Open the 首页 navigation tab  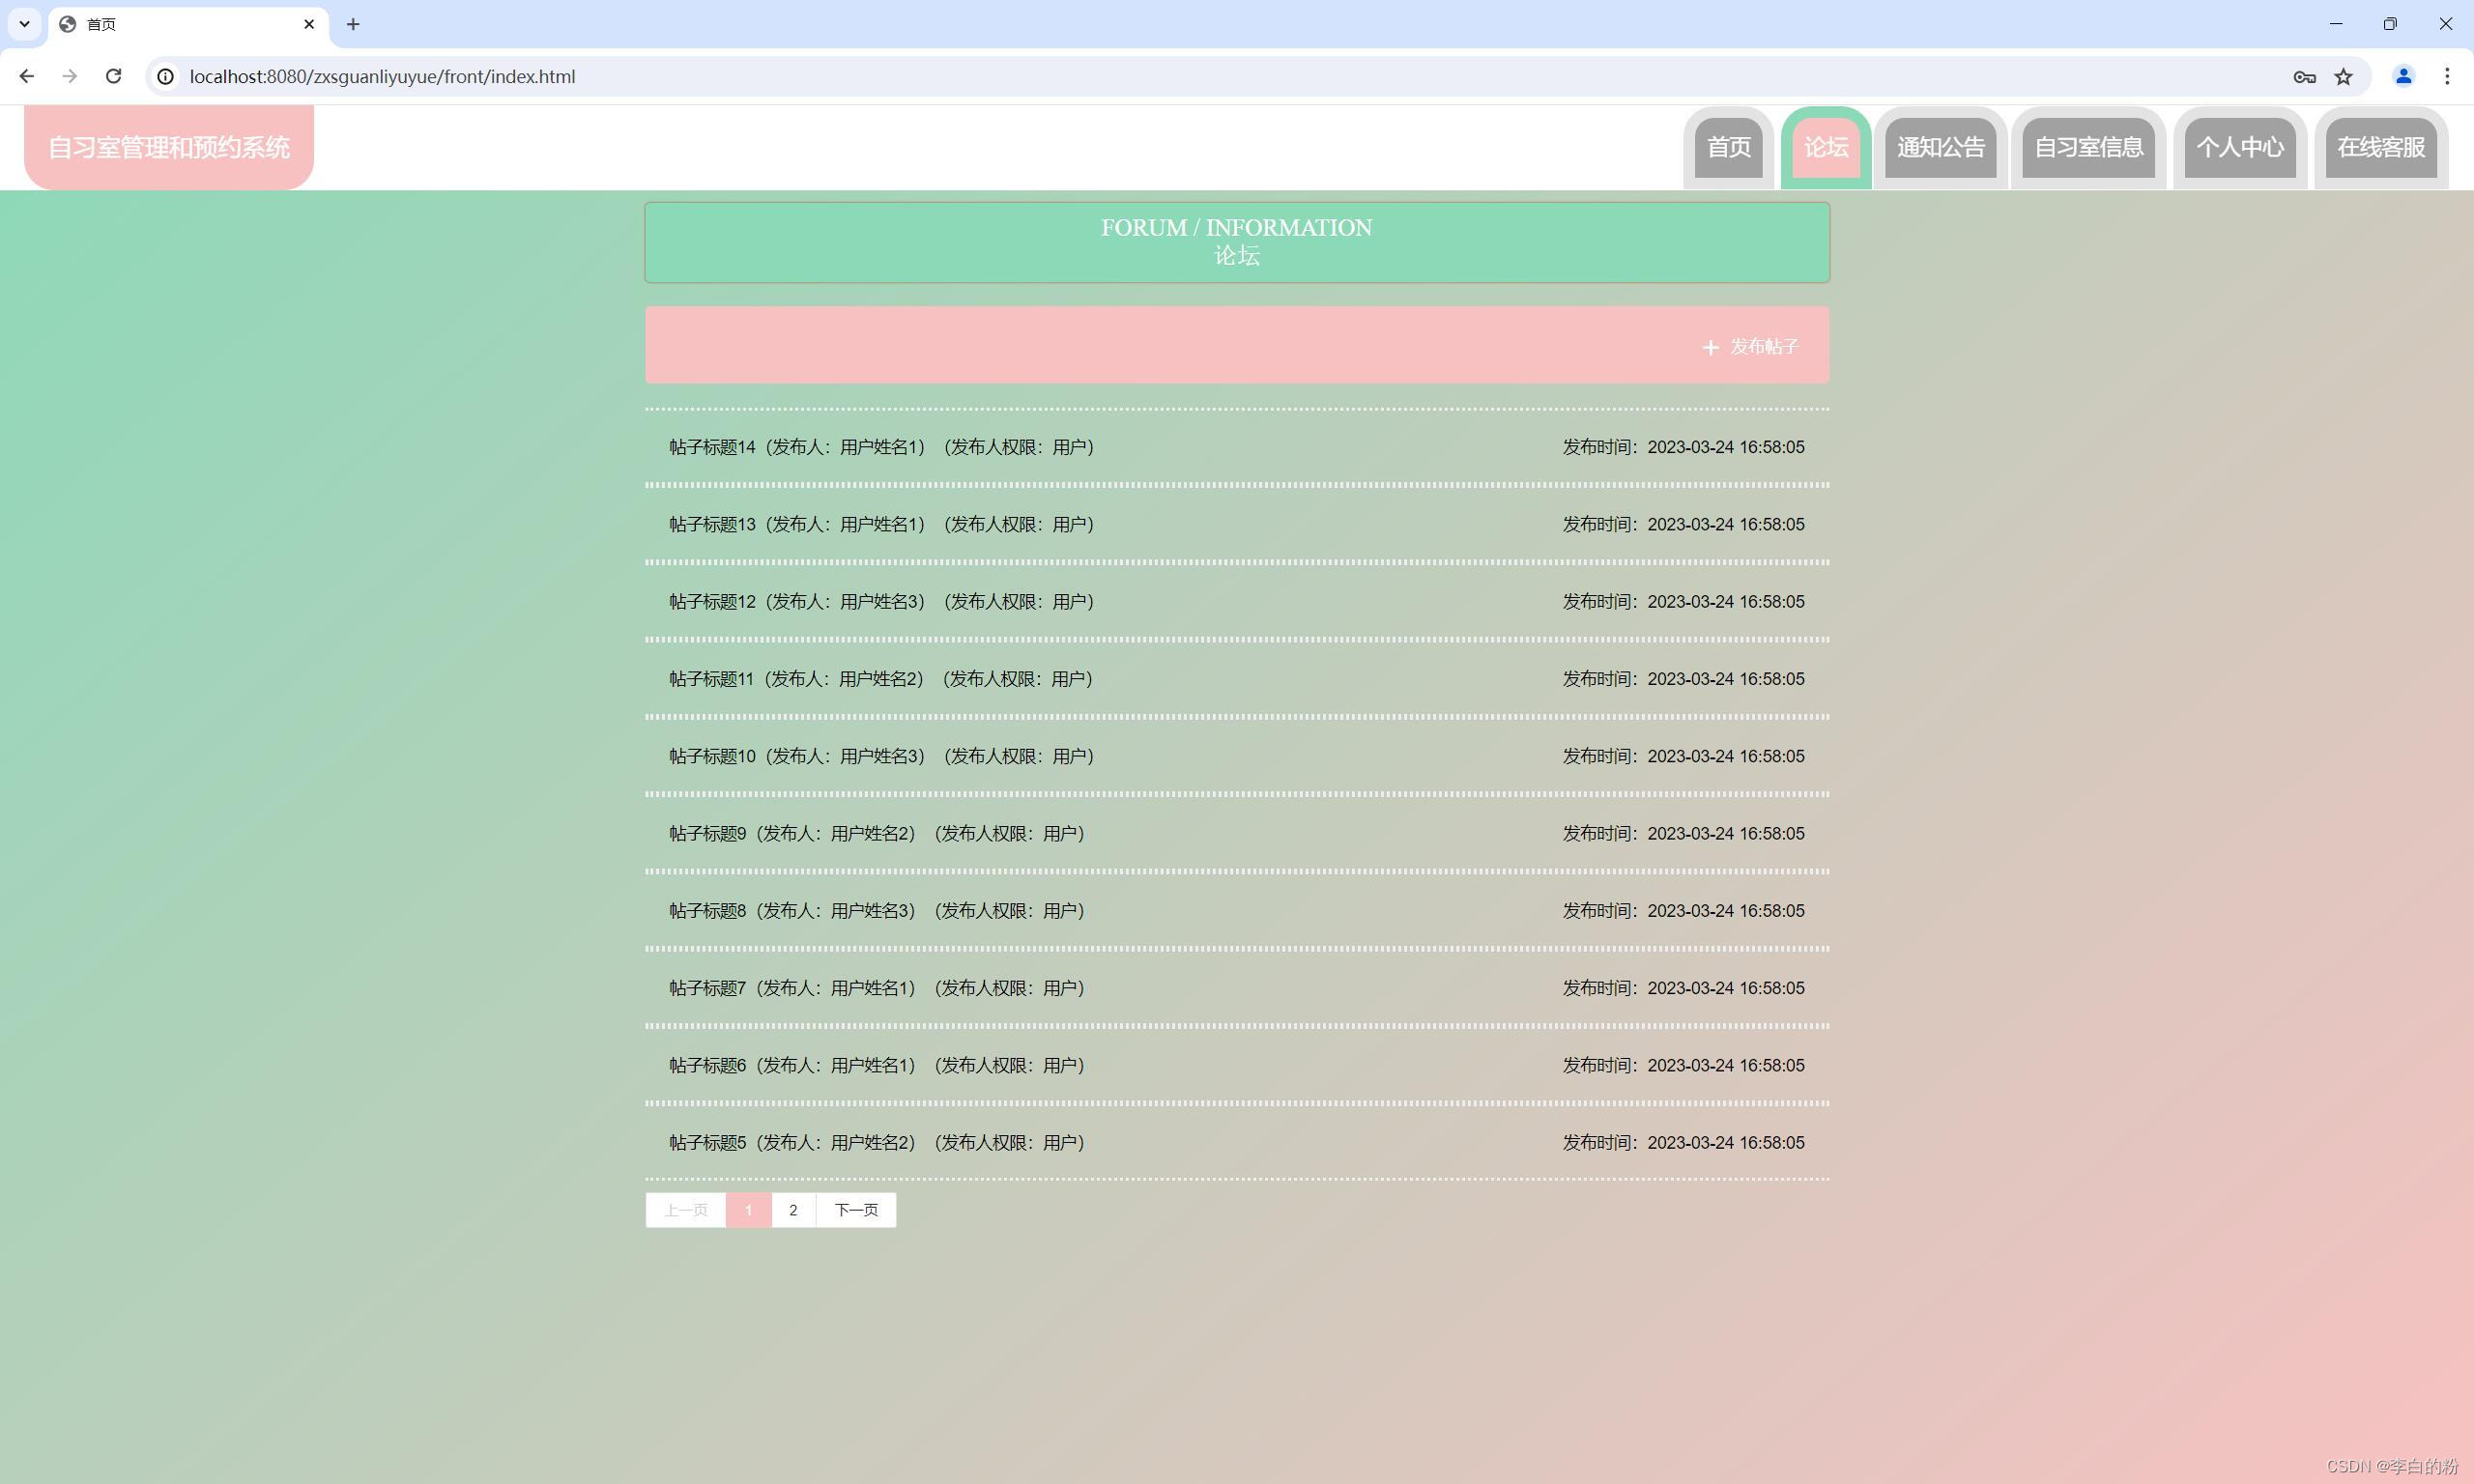(1728, 148)
